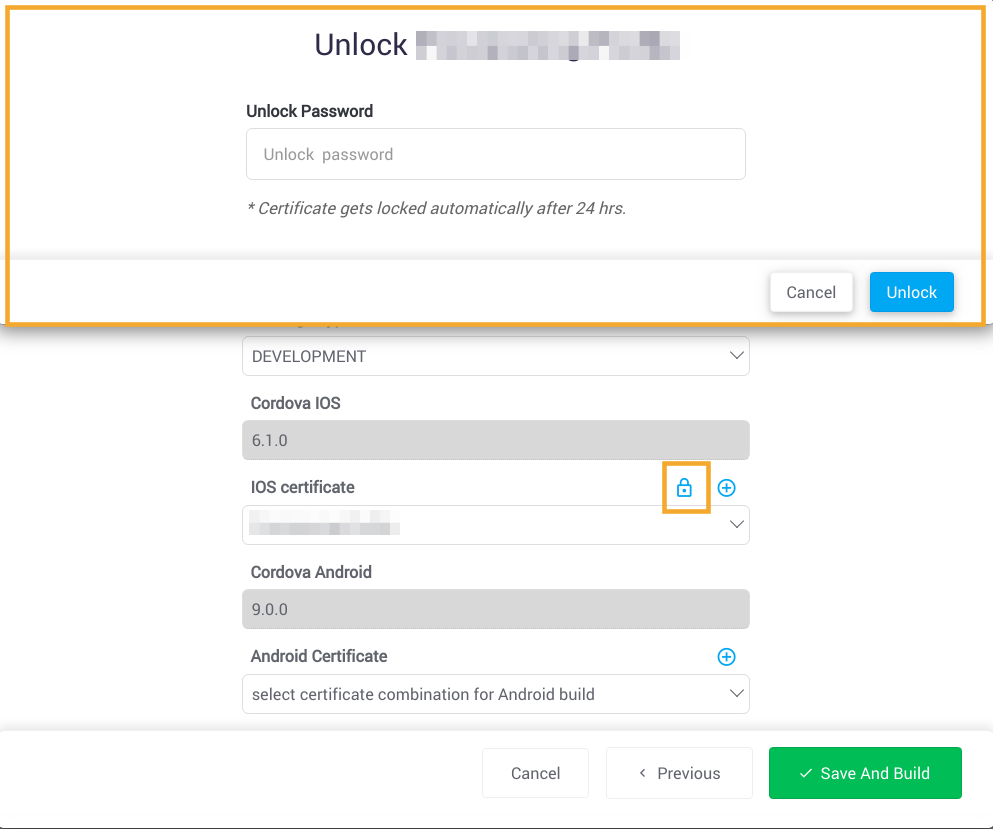Click the lock icon next to IOS certificate
Image resolution: width=993 pixels, height=829 pixels.
pos(685,488)
